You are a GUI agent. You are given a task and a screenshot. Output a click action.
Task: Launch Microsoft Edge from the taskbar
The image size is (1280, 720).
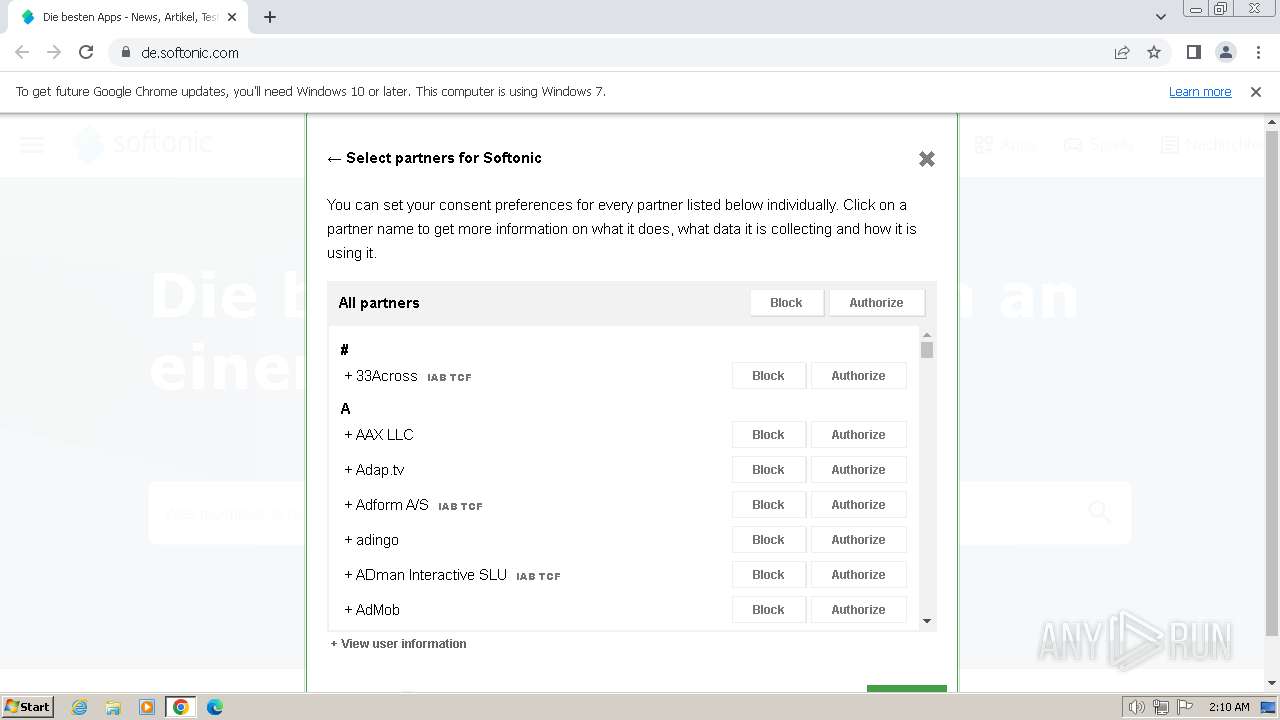[x=215, y=707]
